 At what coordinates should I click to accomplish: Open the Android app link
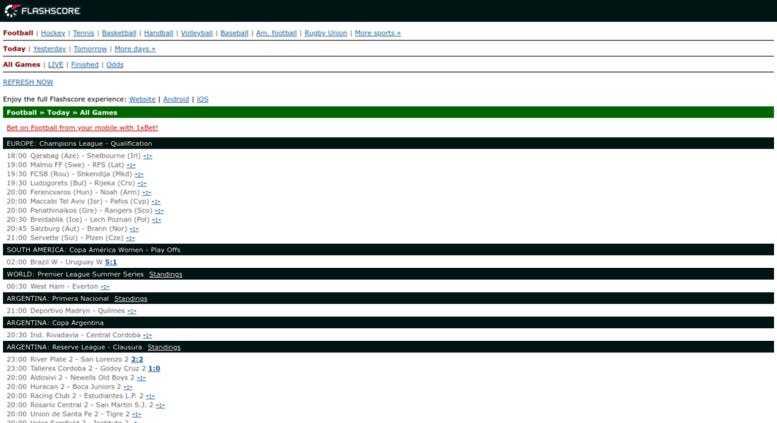coord(176,100)
